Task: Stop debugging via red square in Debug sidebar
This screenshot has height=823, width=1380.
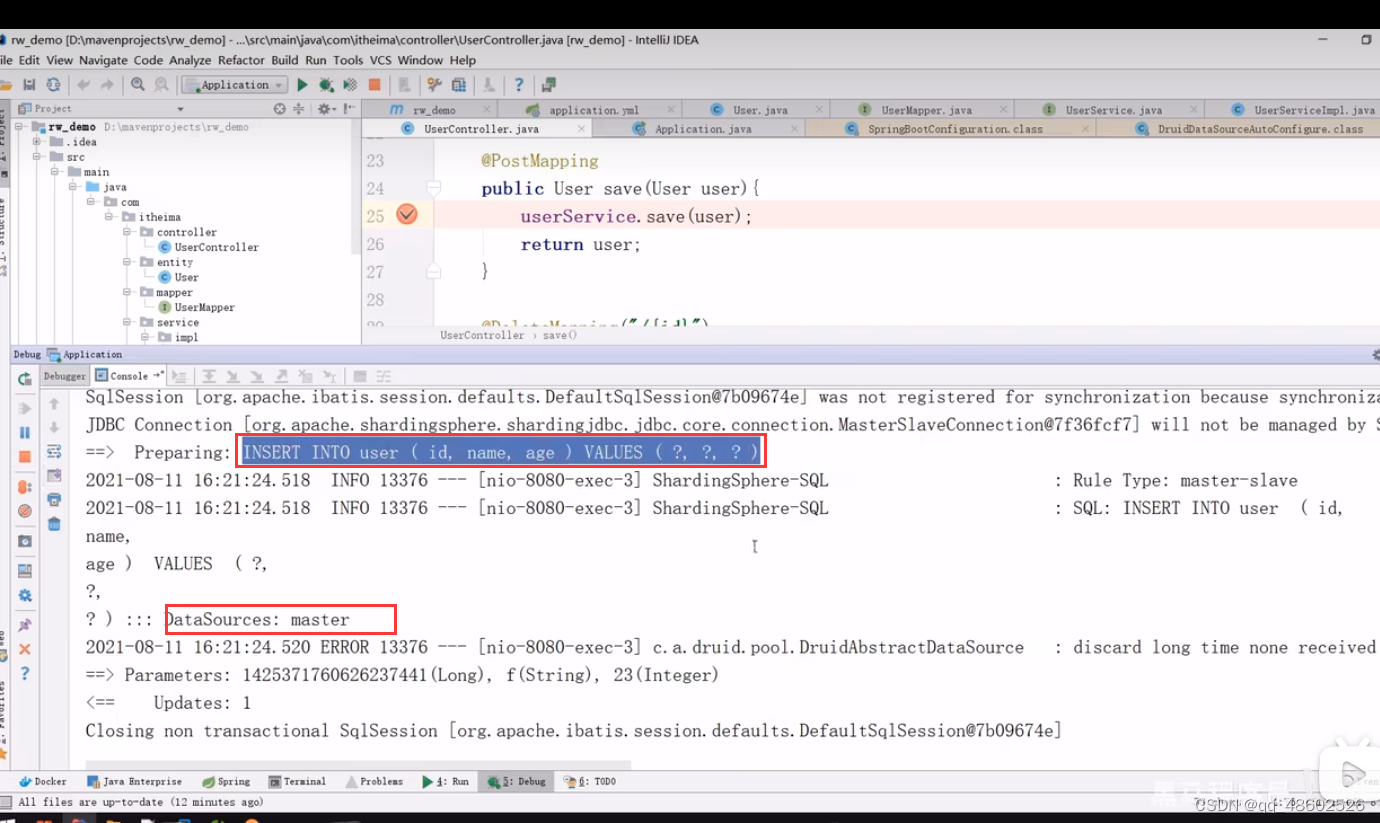Action: tap(25, 457)
